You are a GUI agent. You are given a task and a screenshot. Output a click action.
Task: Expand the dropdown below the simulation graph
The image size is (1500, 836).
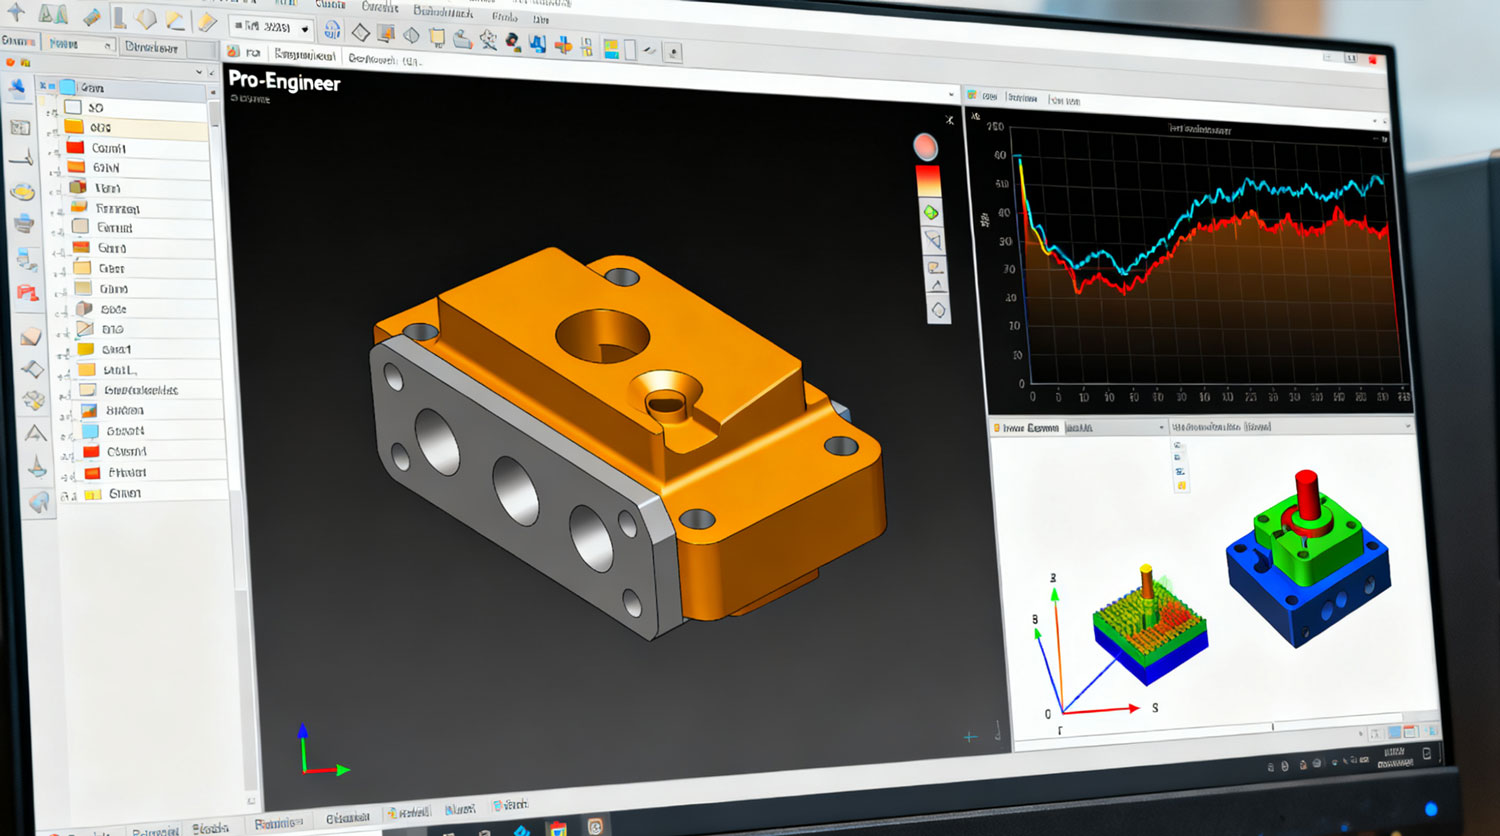pos(1160,425)
